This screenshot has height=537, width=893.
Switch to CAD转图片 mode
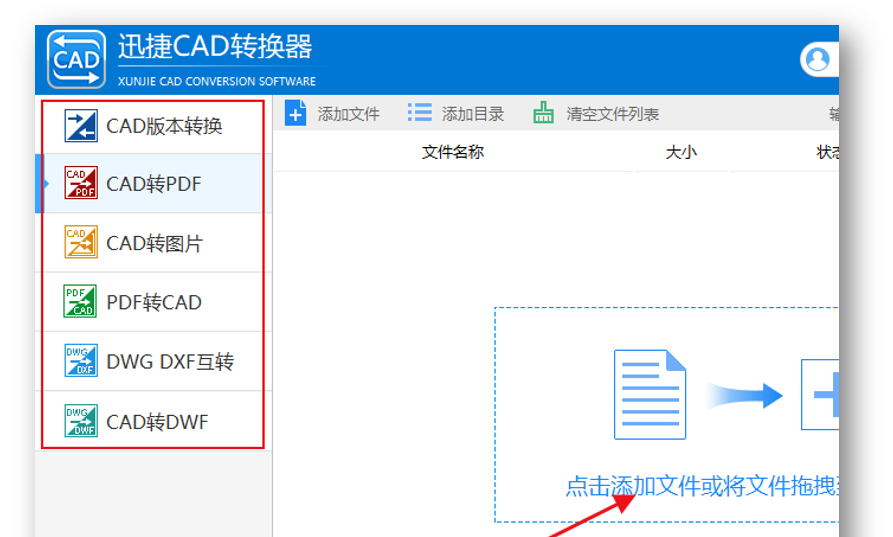(153, 243)
